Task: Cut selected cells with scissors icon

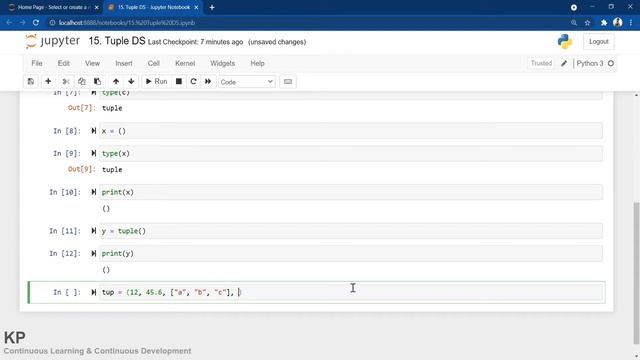Action: point(66,82)
